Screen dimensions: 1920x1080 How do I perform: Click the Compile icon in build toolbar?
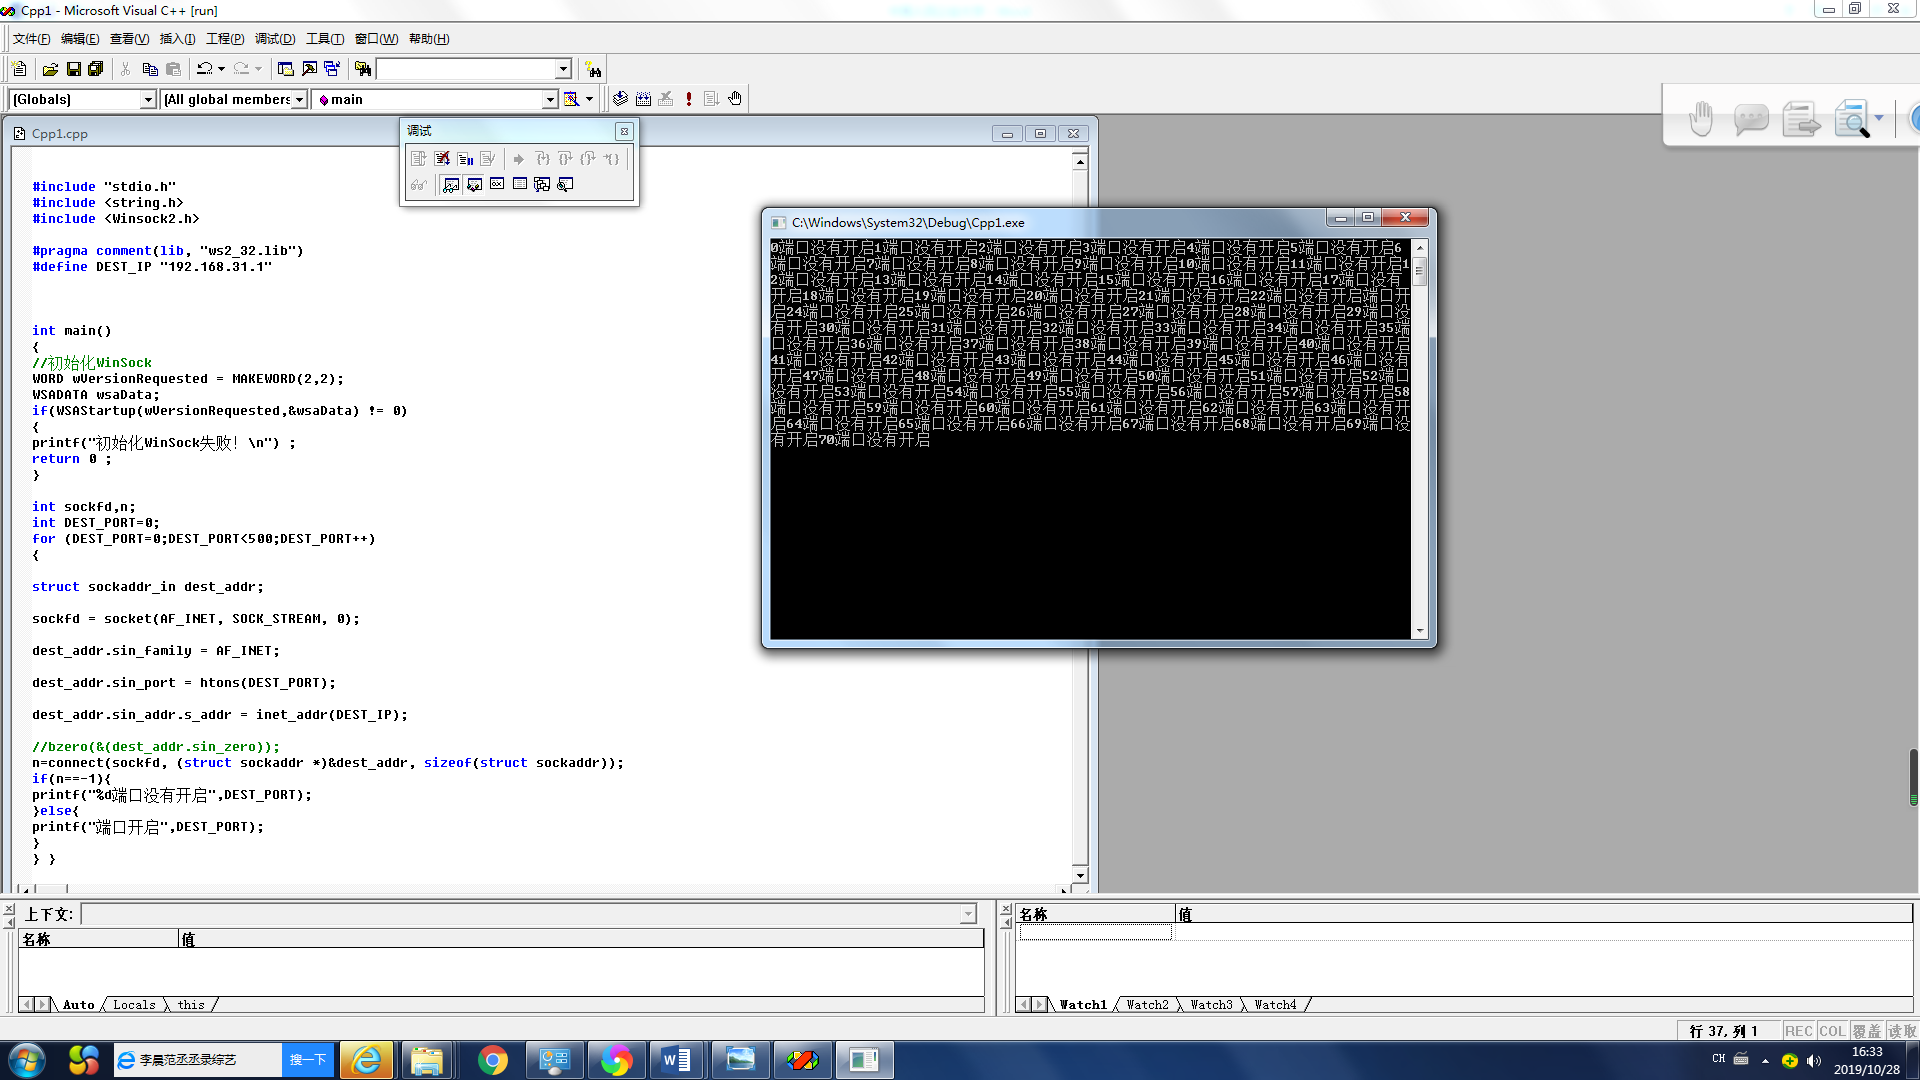coord(620,99)
